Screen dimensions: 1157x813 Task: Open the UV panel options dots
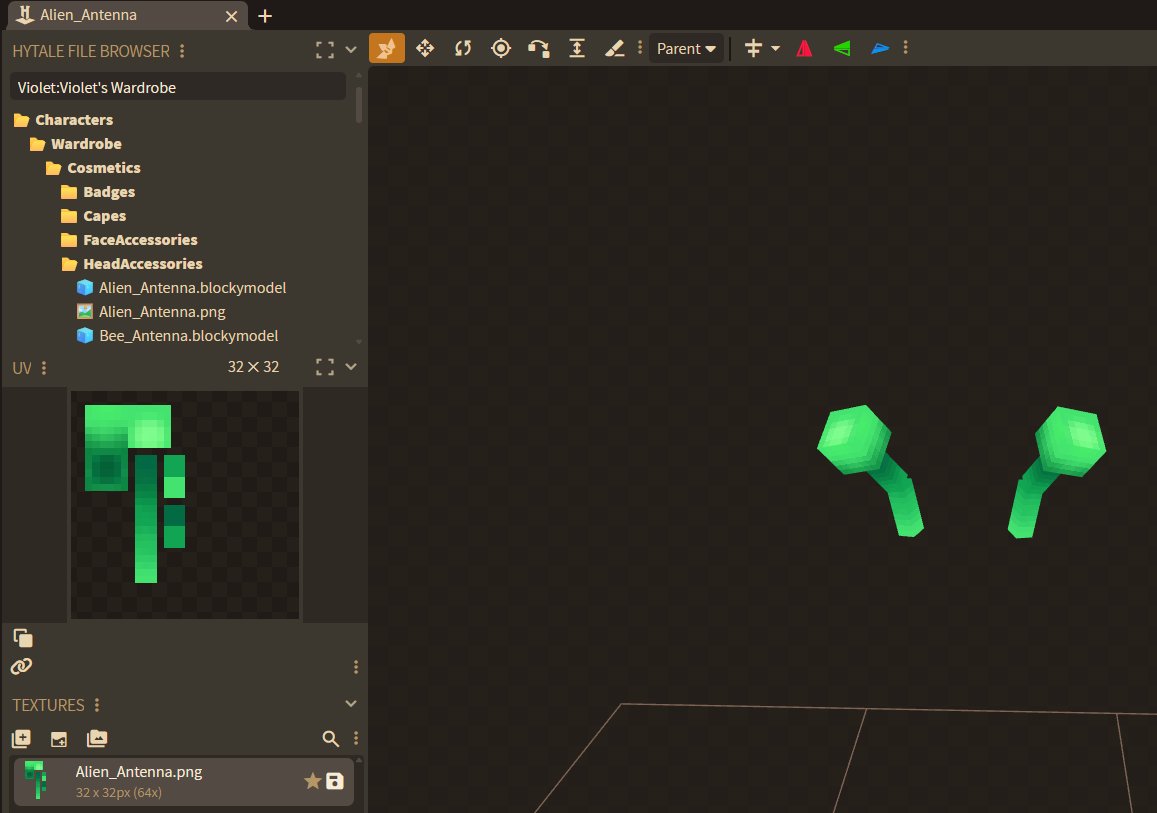pyautogui.click(x=44, y=367)
